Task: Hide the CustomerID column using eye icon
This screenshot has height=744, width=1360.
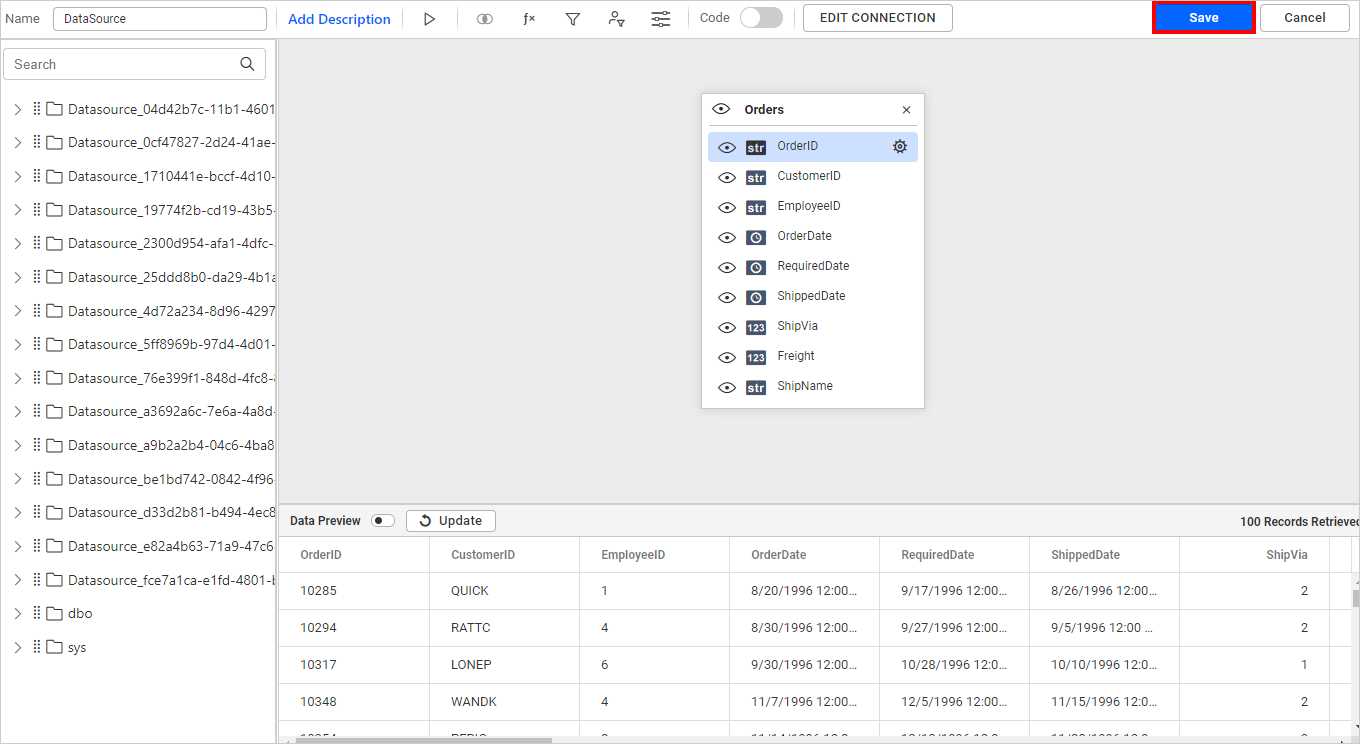Action: [727, 178]
